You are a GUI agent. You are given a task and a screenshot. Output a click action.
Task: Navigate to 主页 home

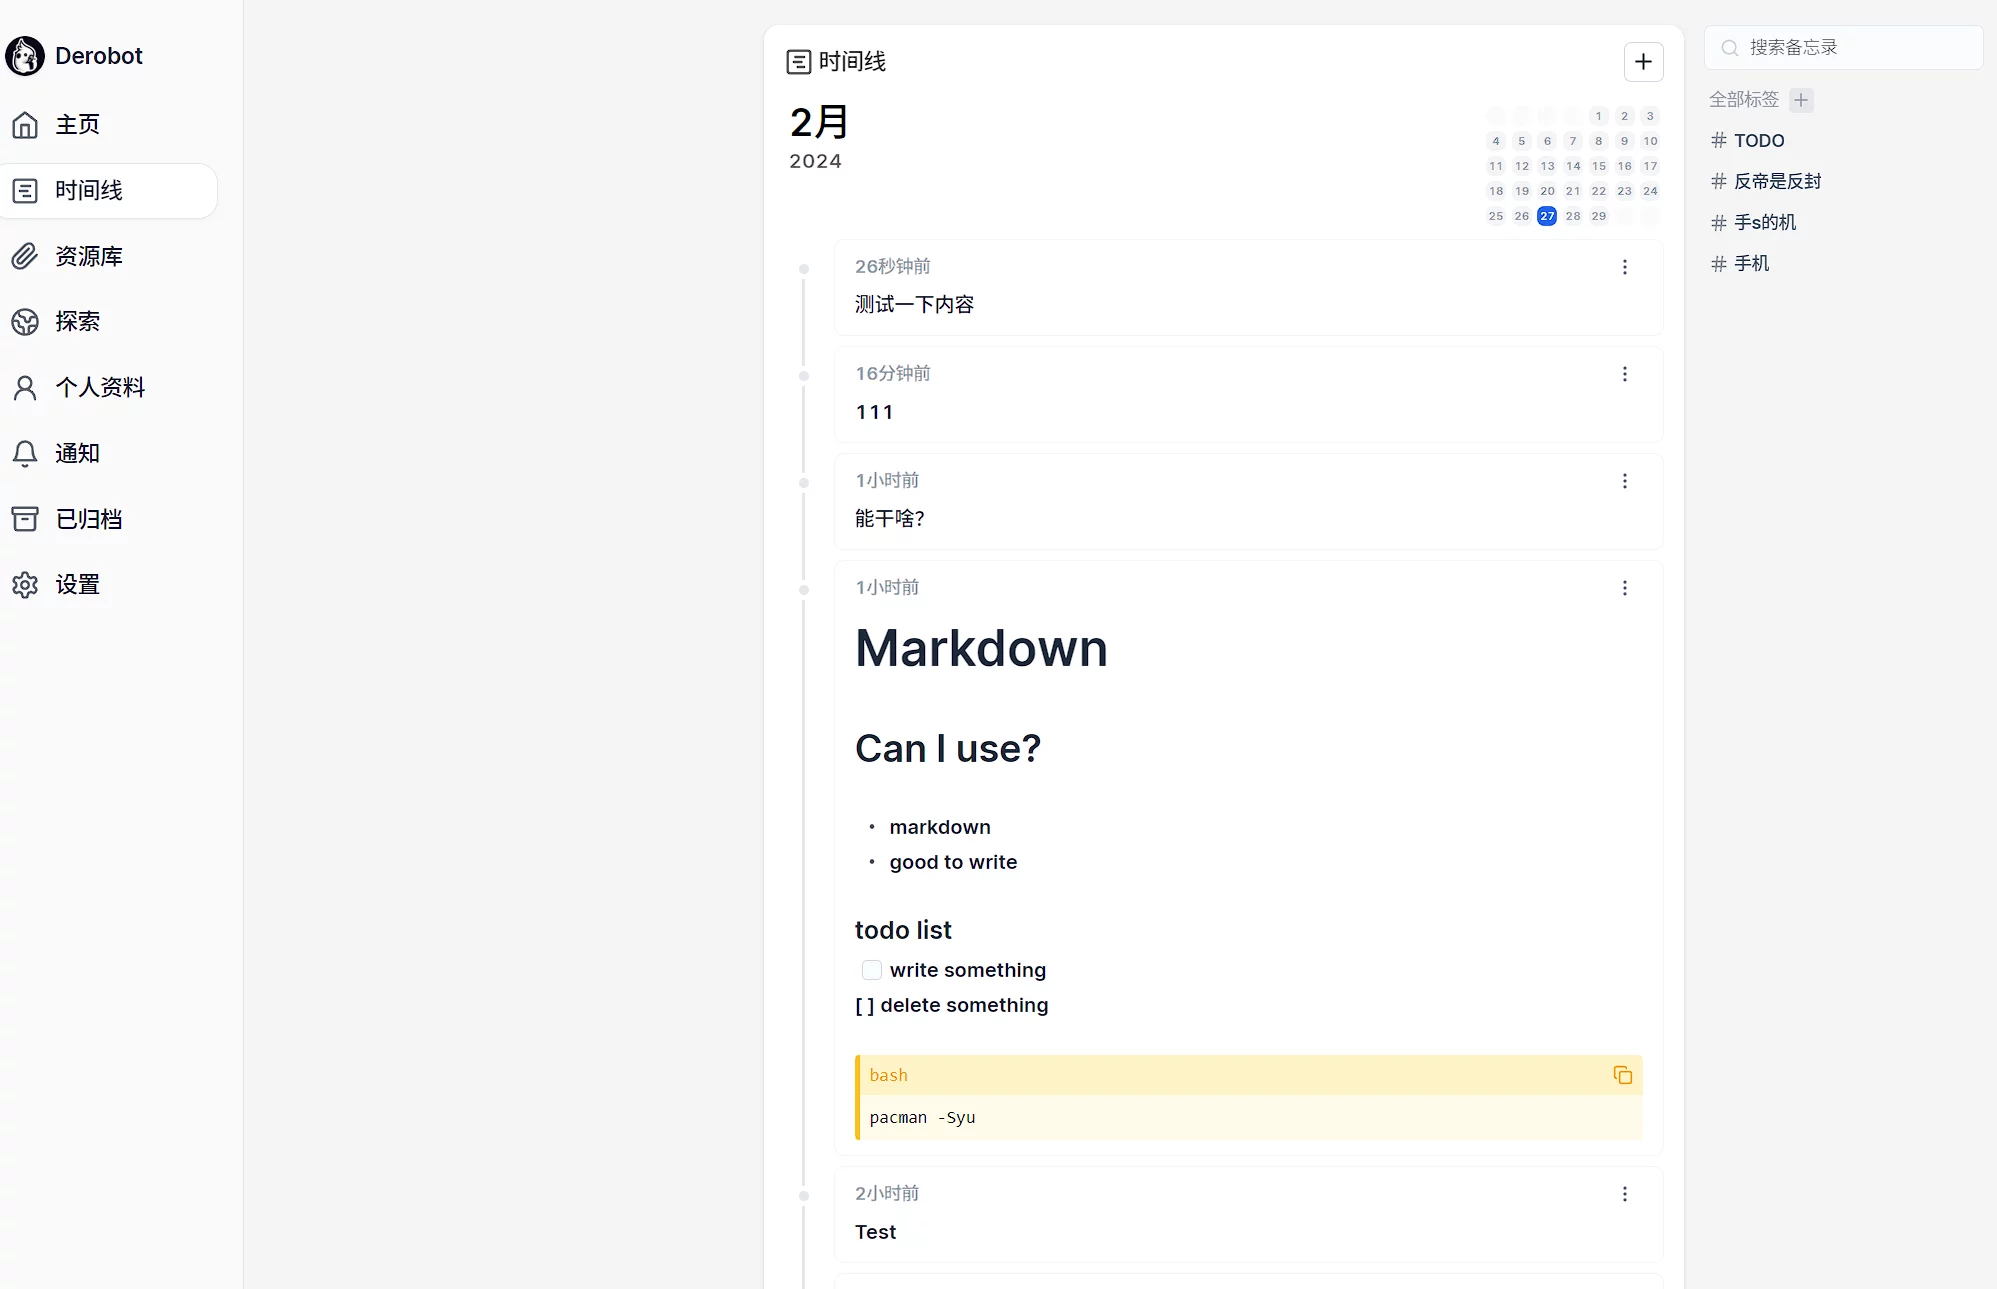[77, 125]
